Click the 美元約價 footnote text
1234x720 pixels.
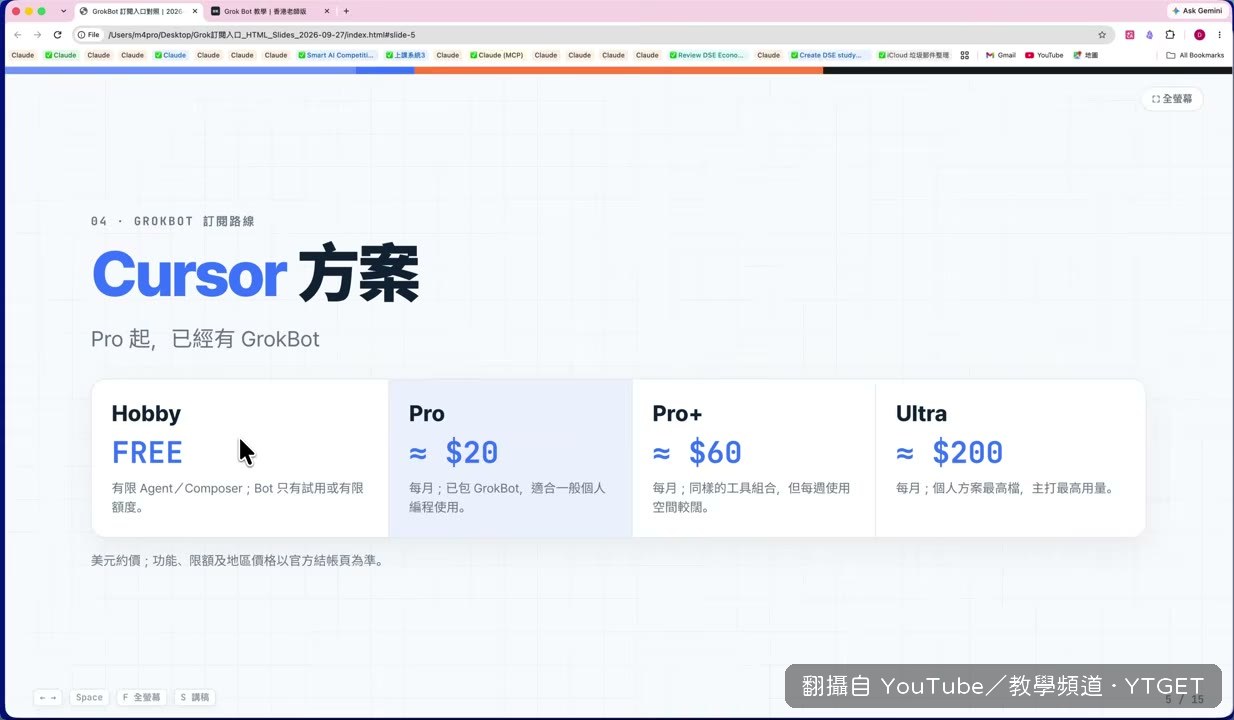pyautogui.click(x=237, y=561)
